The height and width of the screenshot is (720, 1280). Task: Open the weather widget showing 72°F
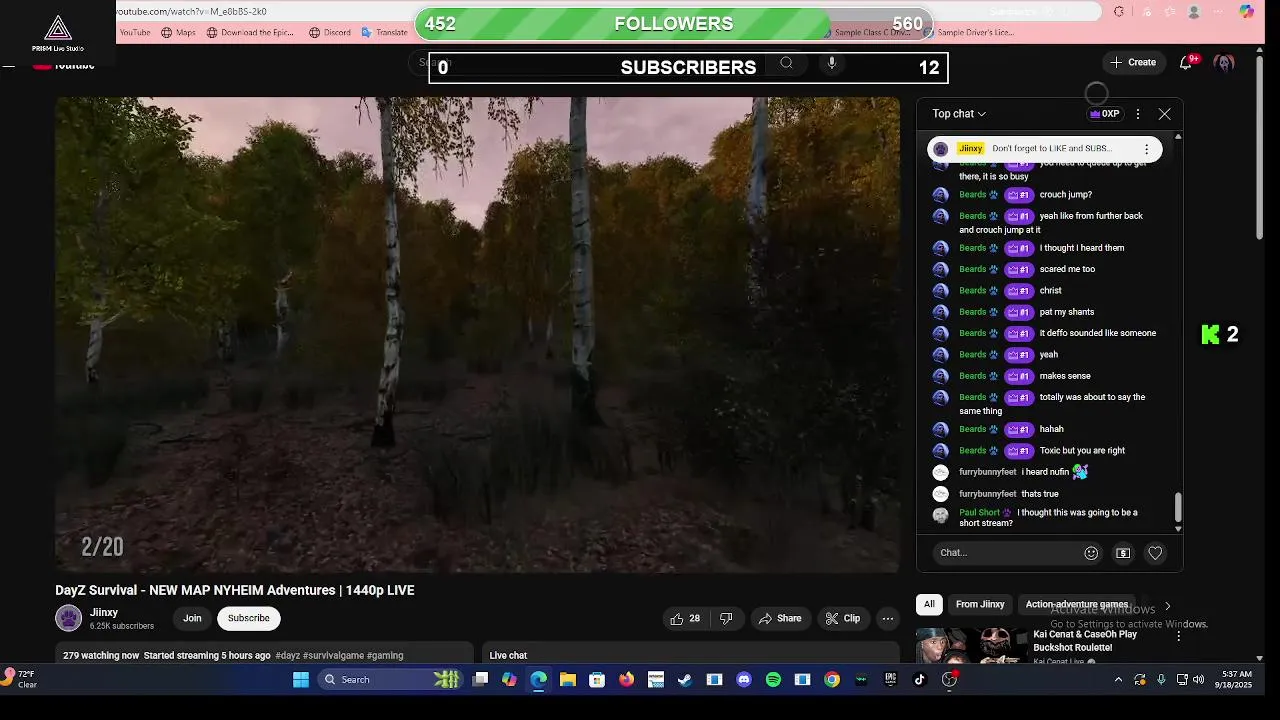20,679
